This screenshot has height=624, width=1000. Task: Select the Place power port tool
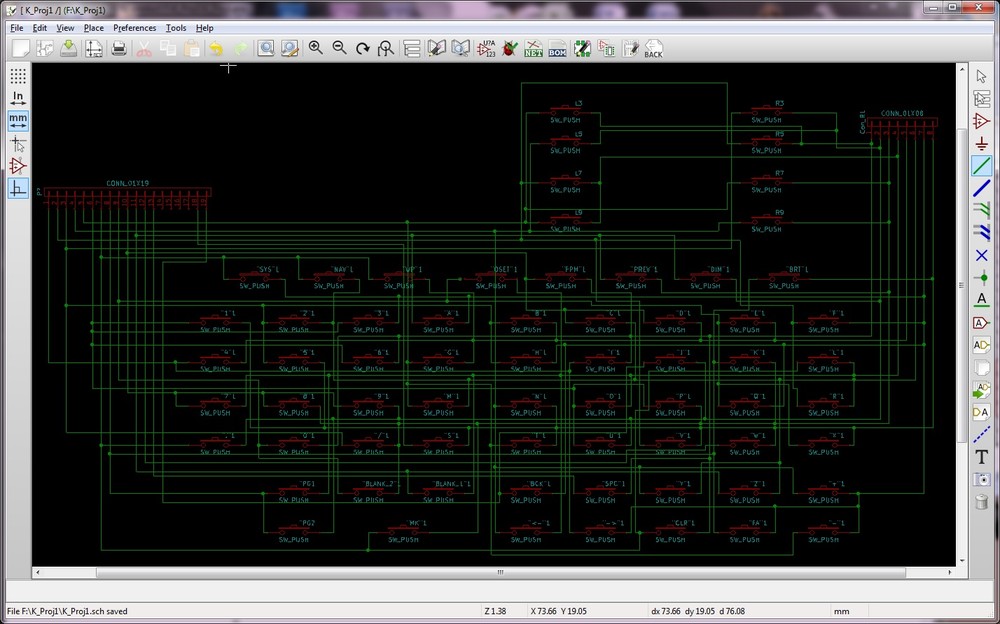tap(981, 144)
